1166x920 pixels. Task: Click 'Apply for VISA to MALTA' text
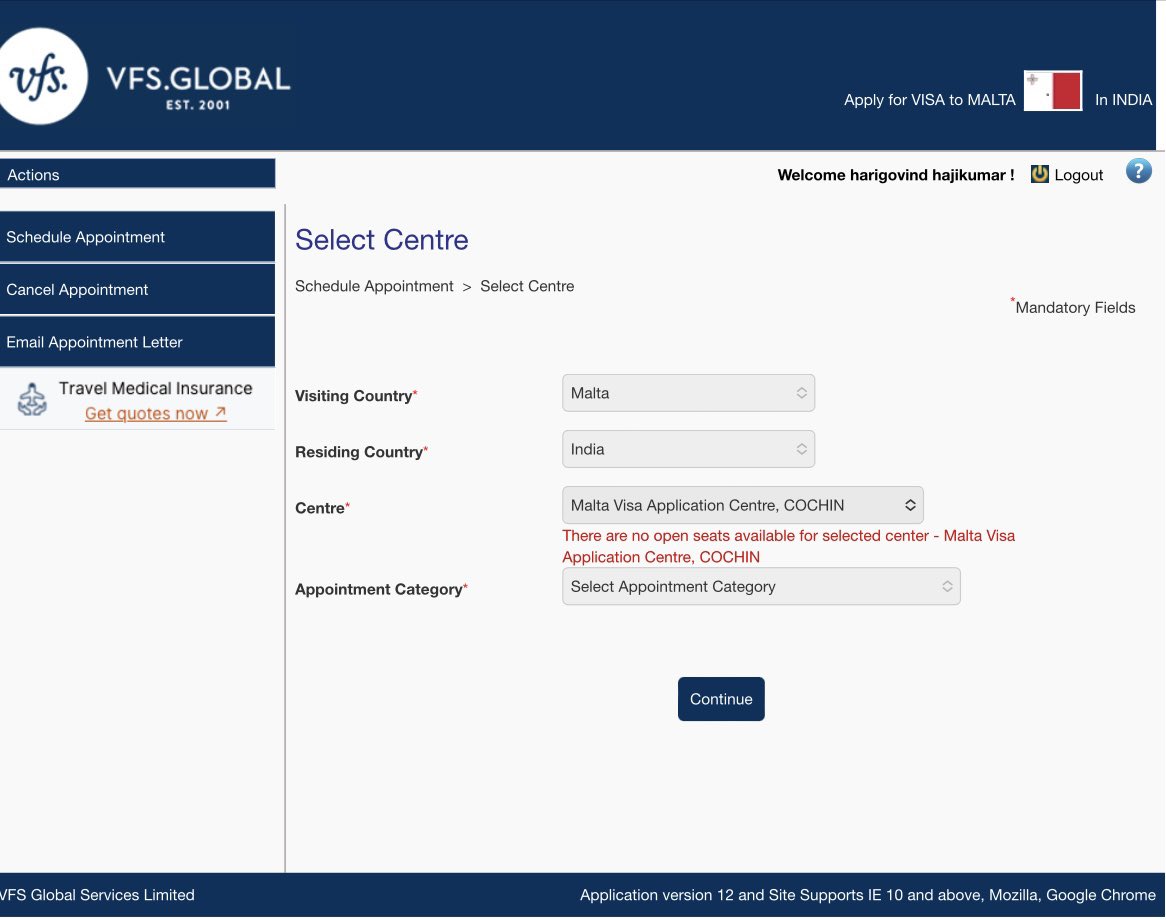[x=929, y=100]
